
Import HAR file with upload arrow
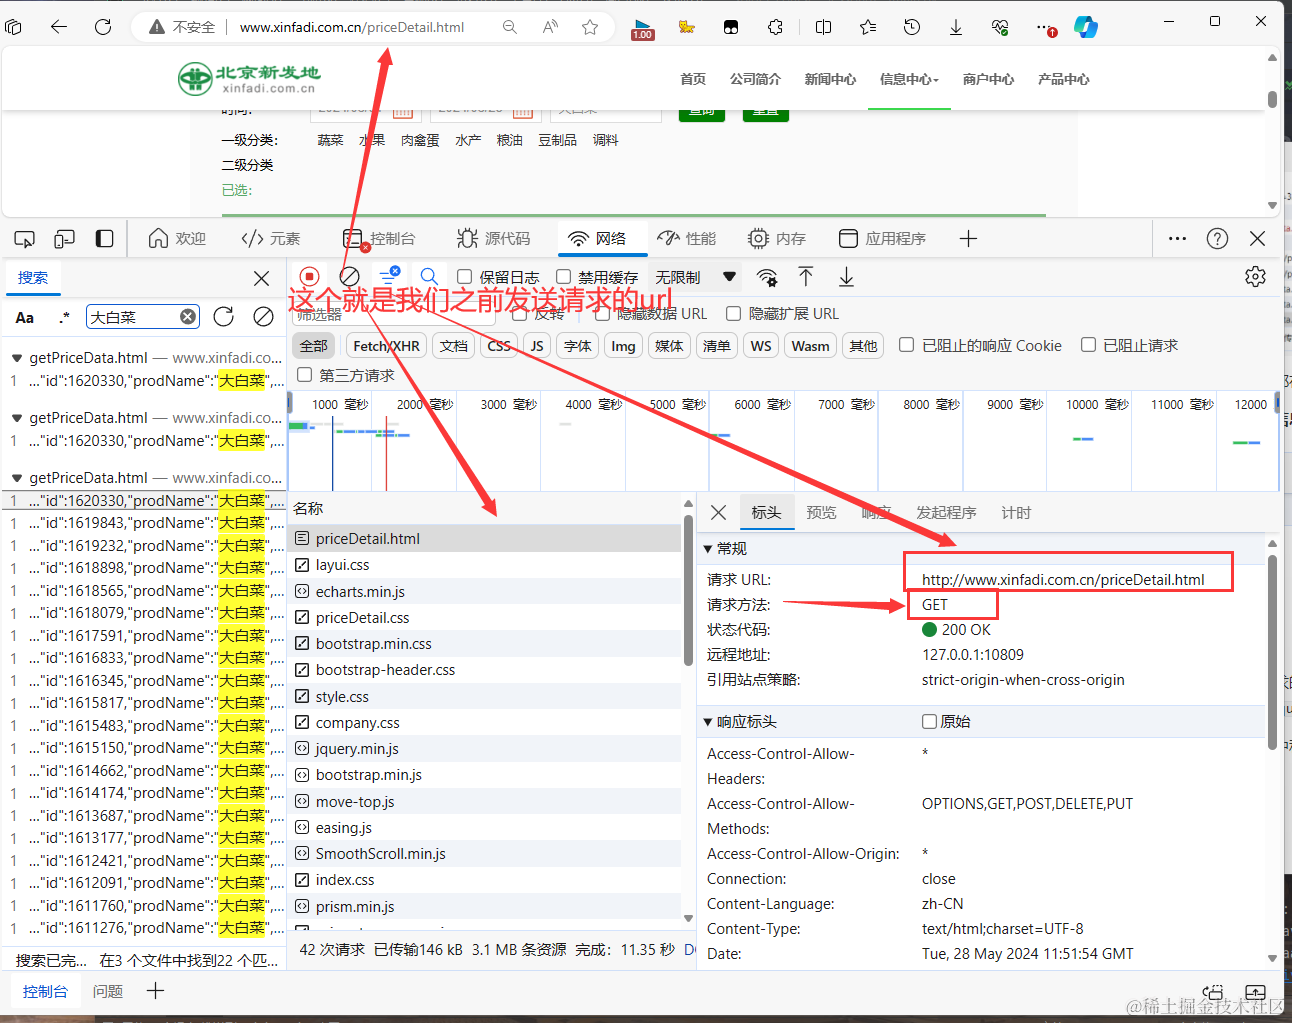(806, 276)
